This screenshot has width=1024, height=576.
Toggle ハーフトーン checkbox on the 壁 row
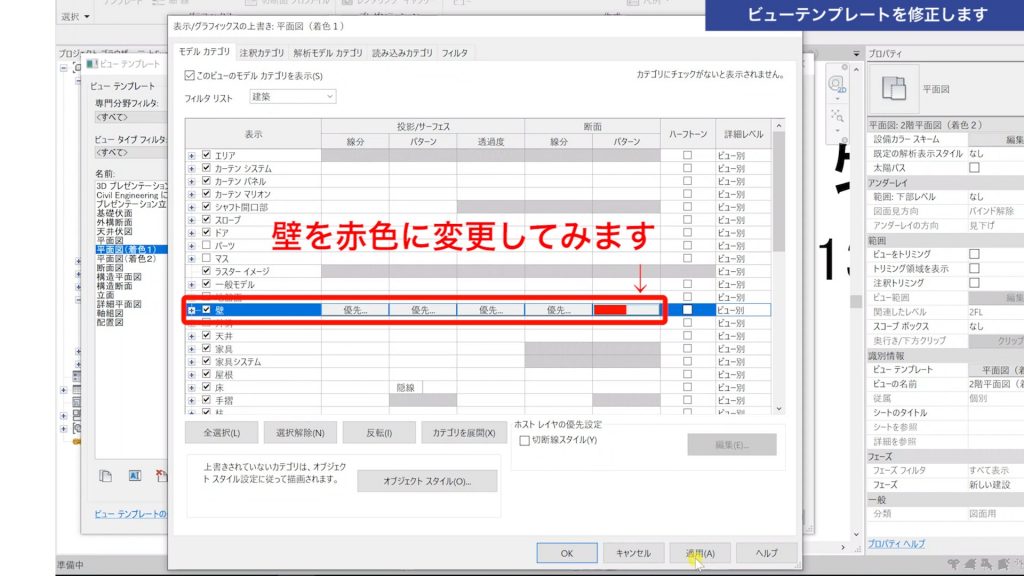click(685, 309)
